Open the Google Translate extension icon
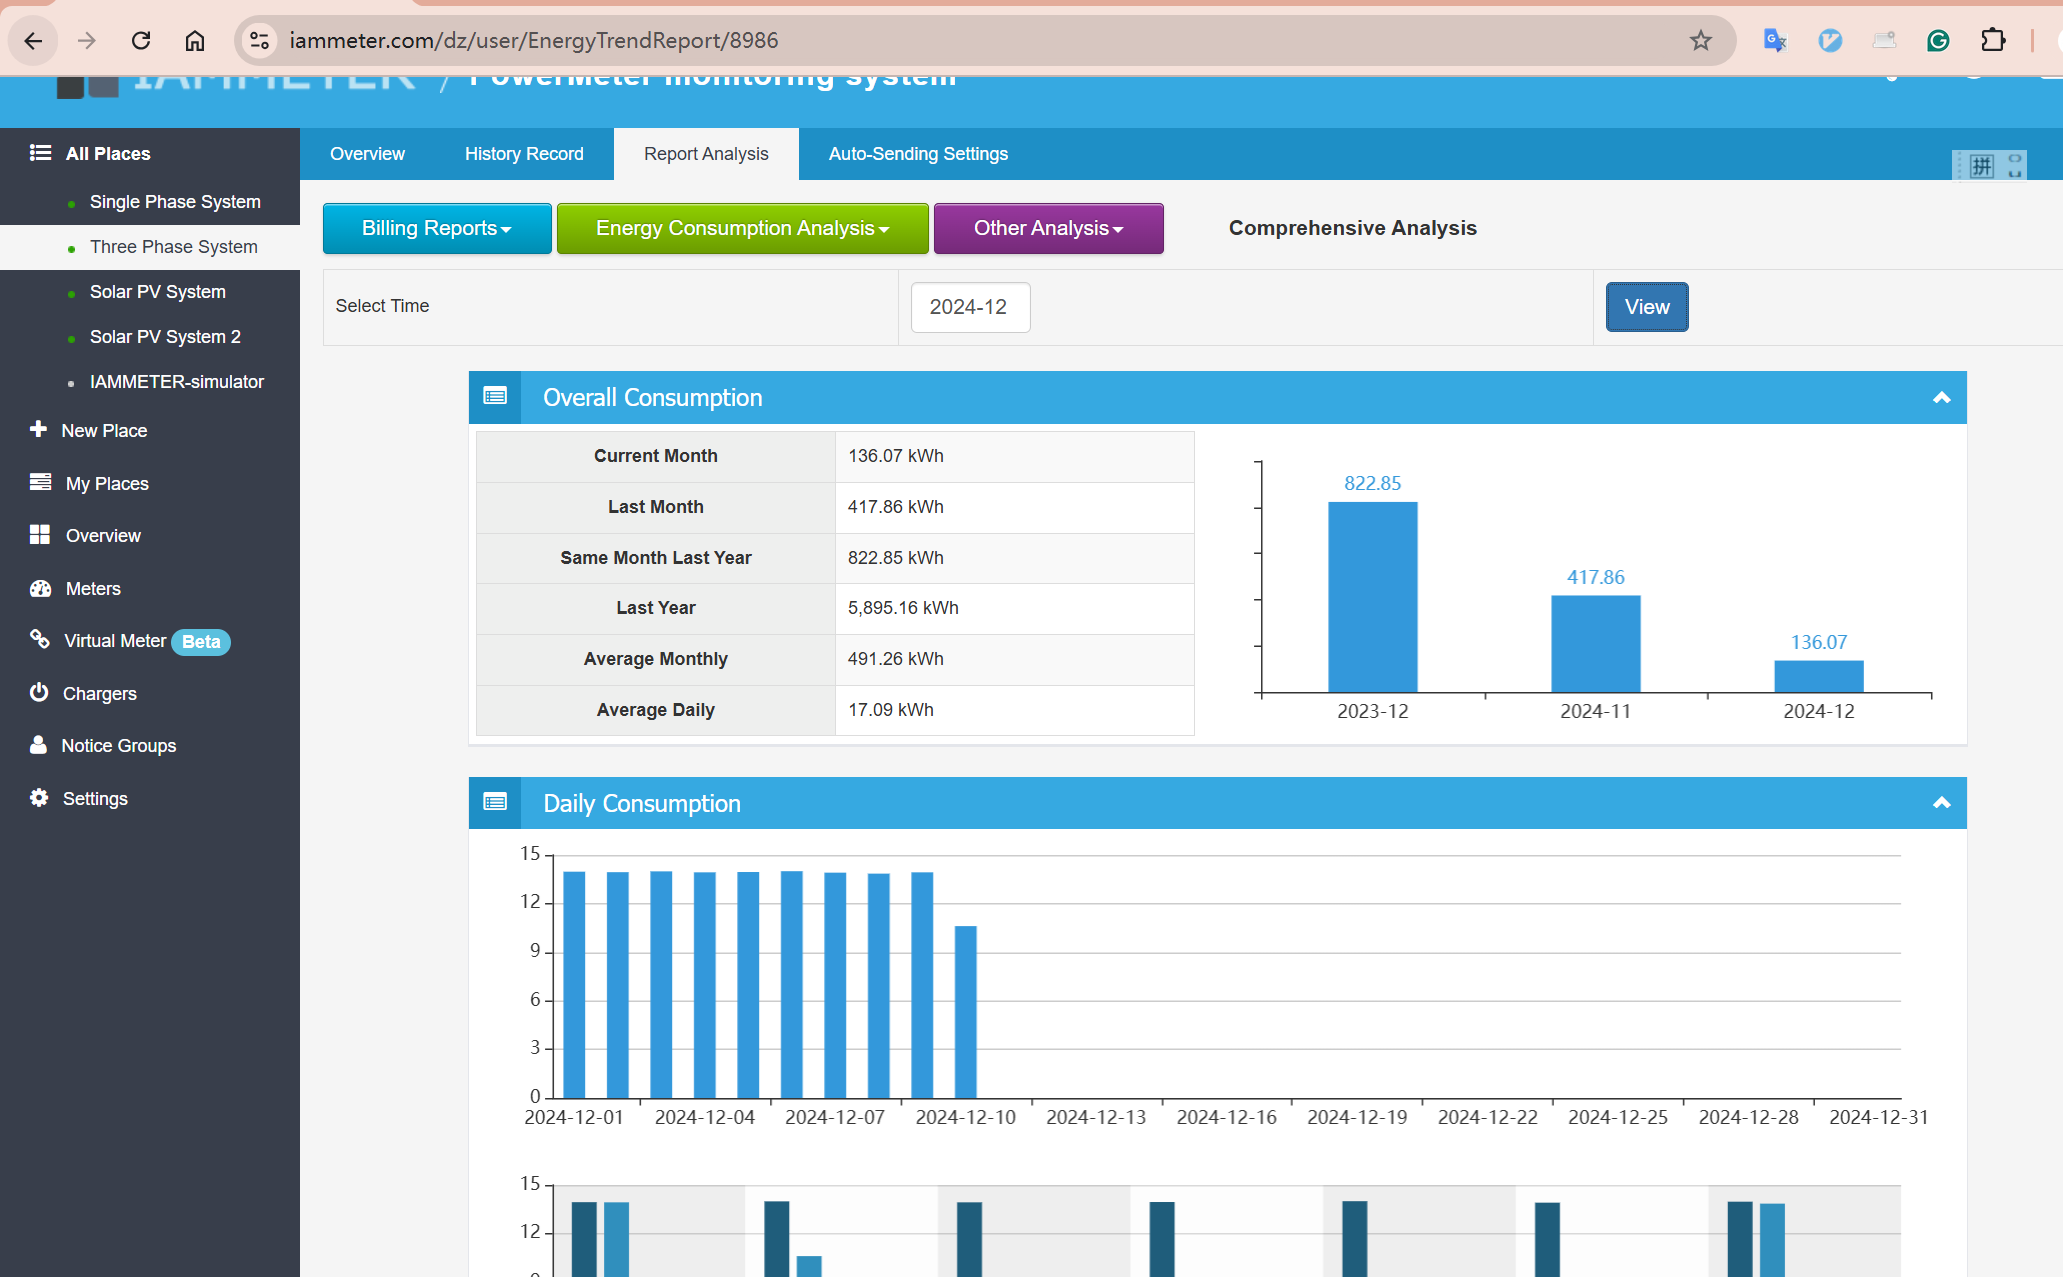 (x=1775, y=41)
